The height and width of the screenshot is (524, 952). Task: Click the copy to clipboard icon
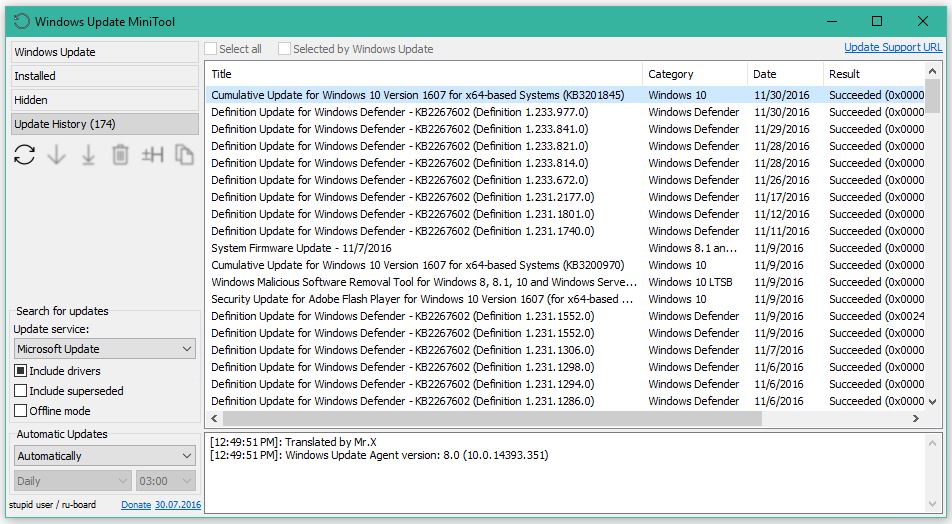184,155
